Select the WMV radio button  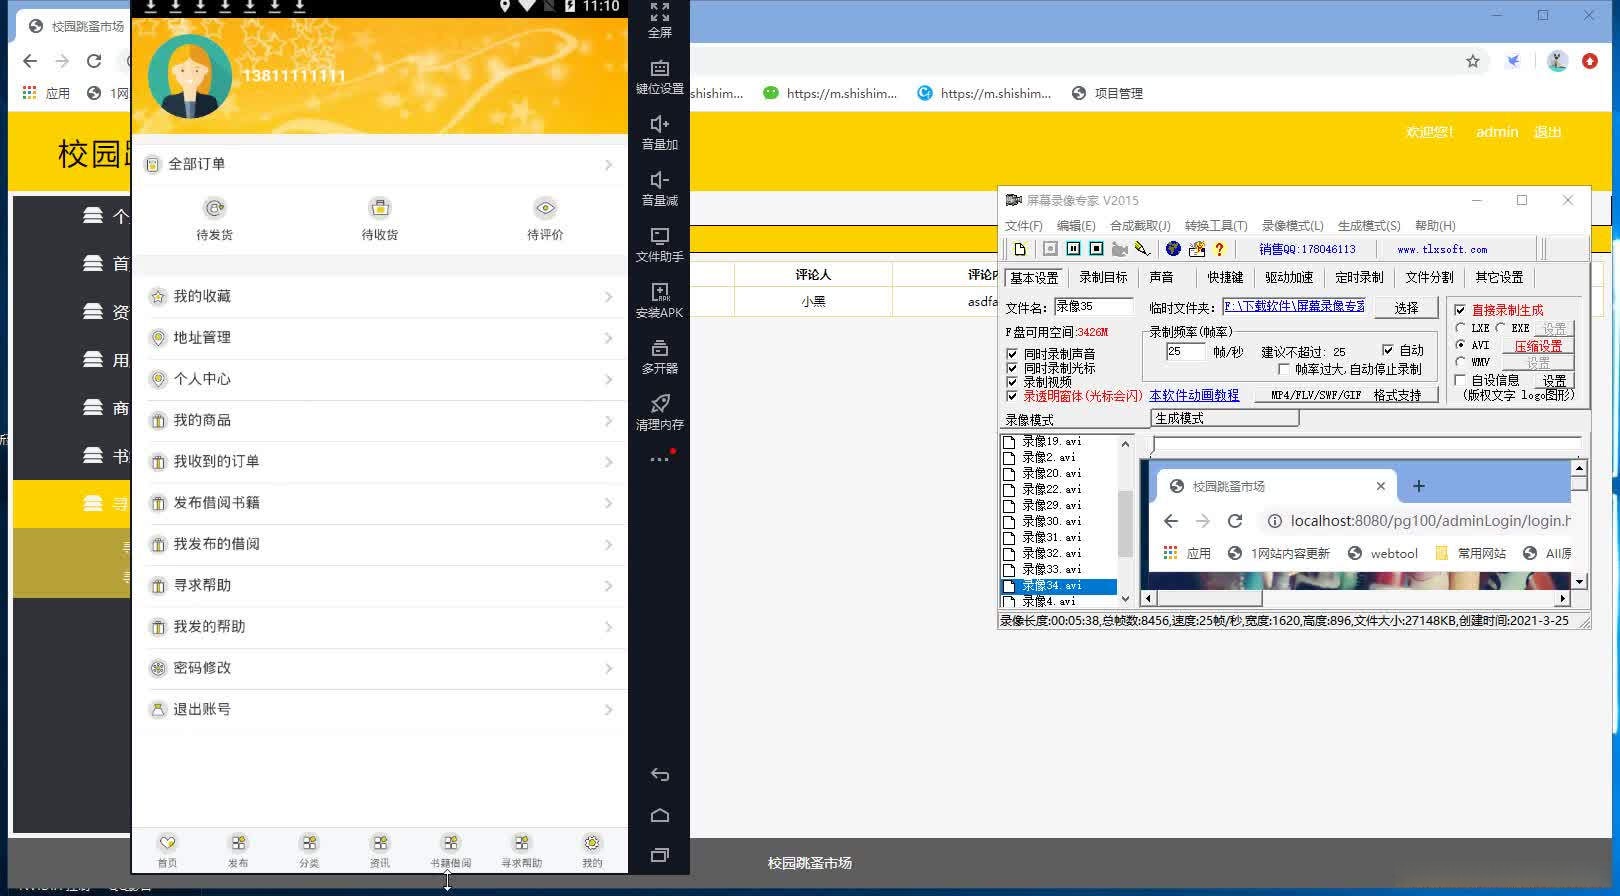1461,362
